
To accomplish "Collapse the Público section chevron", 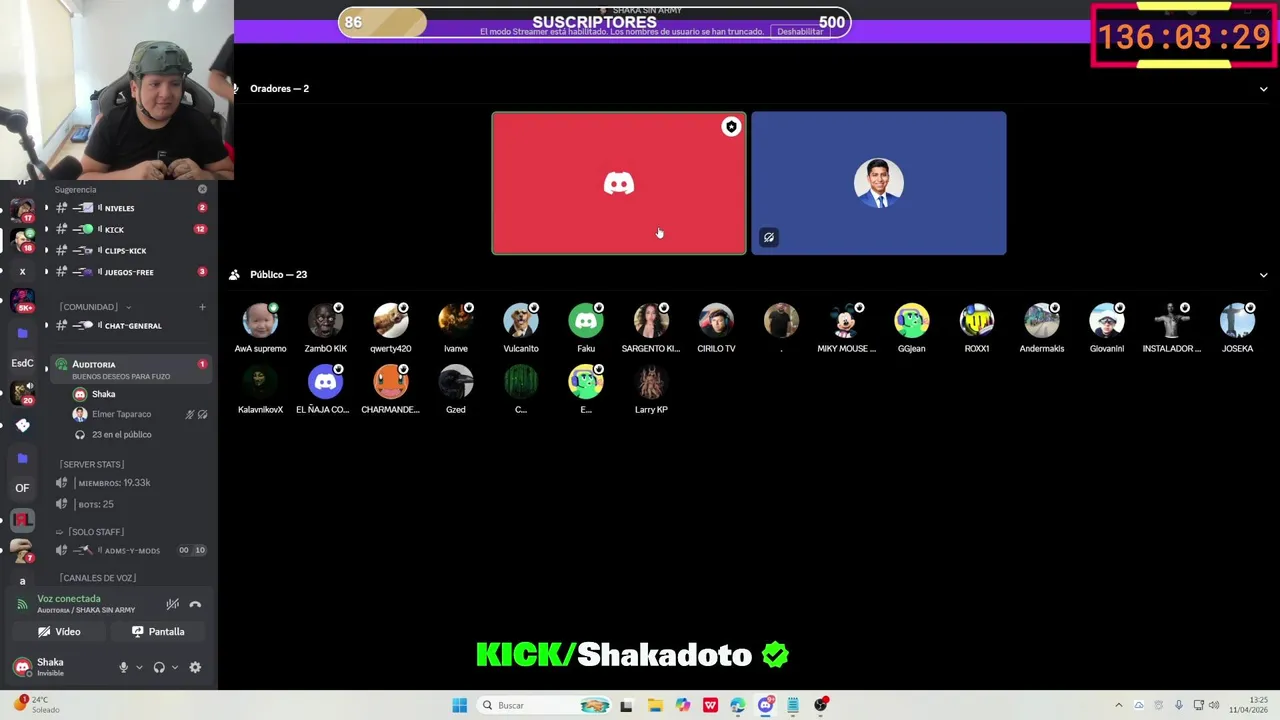I will [1263, 275].
